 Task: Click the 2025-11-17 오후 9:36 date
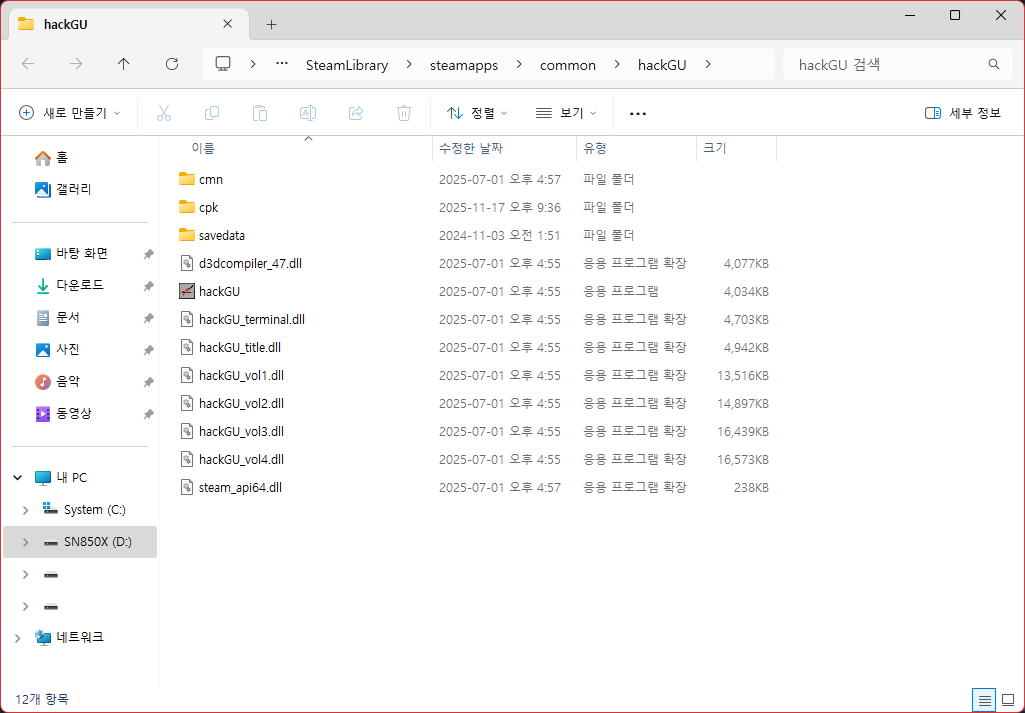tap(499, 208)
